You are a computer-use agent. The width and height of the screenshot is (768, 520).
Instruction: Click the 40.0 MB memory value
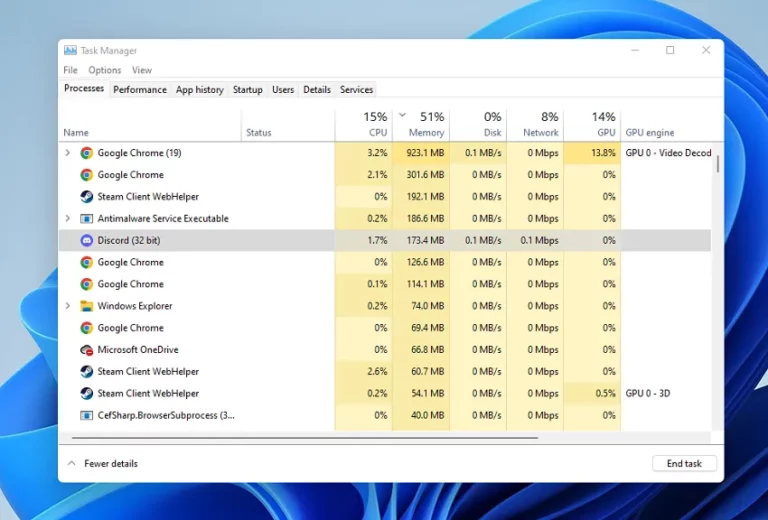coord(428,415)
